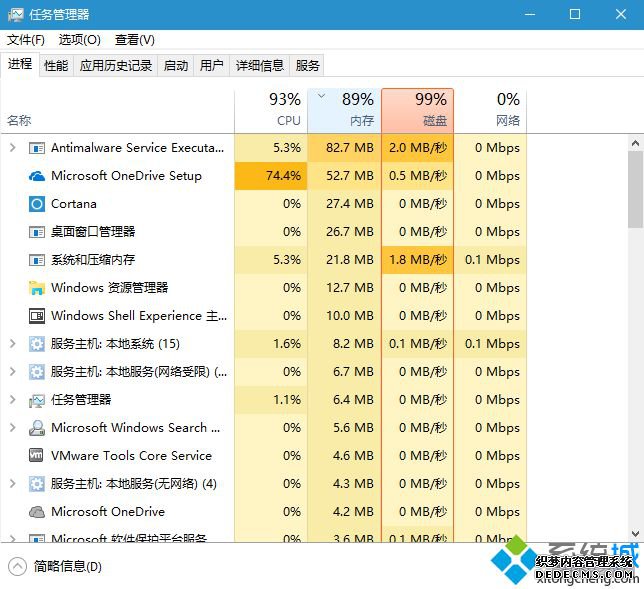The width and height of the screenshot is (644, 589).
Task: Sort by the 内存 89% column header
Action: click(344, 110)
